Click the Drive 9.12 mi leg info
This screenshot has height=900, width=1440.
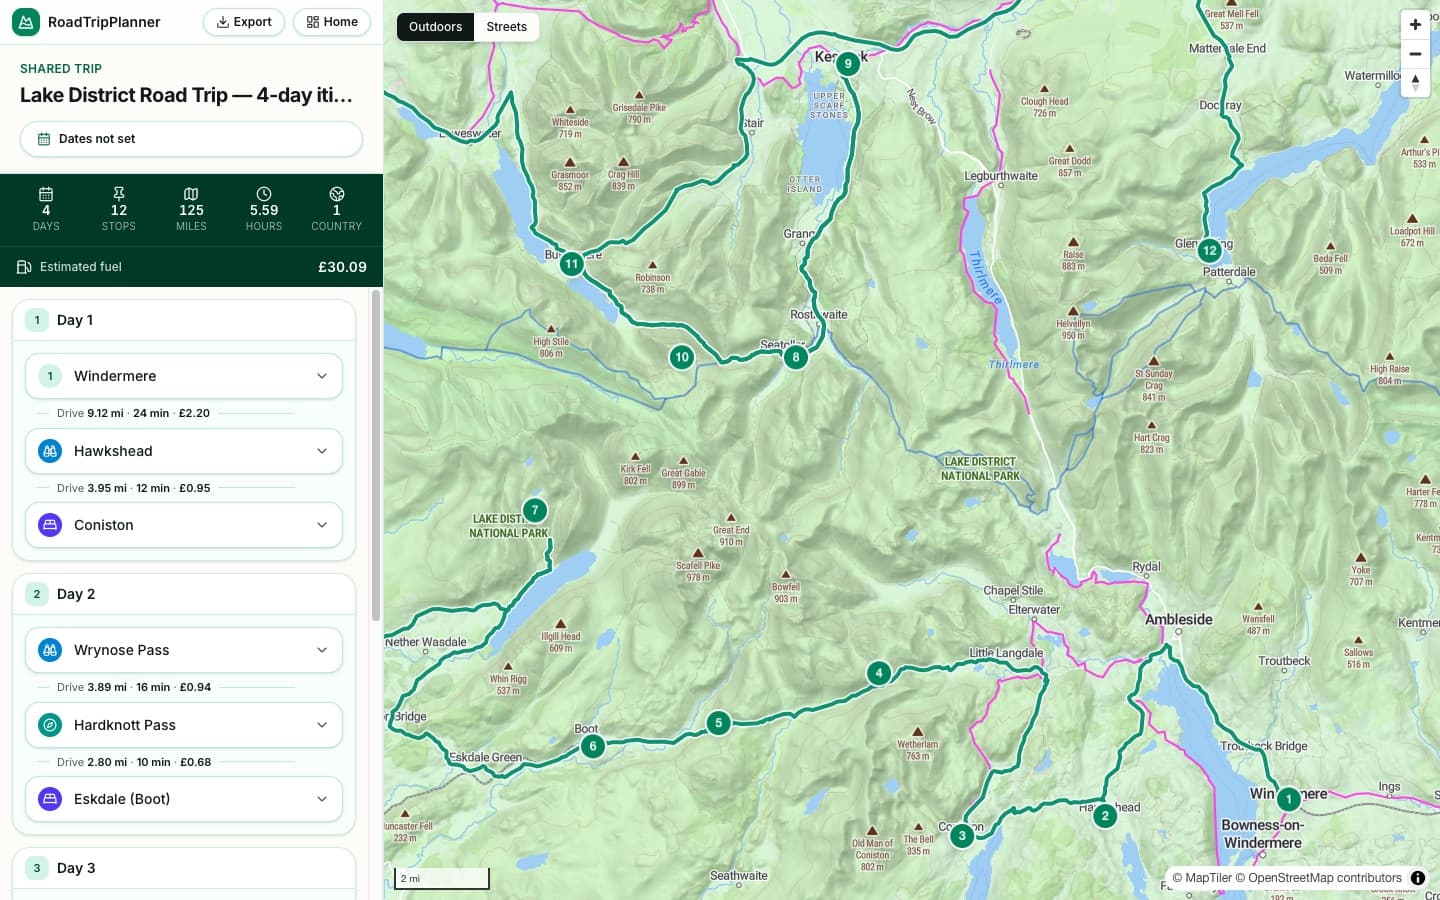tap(133, 413)
